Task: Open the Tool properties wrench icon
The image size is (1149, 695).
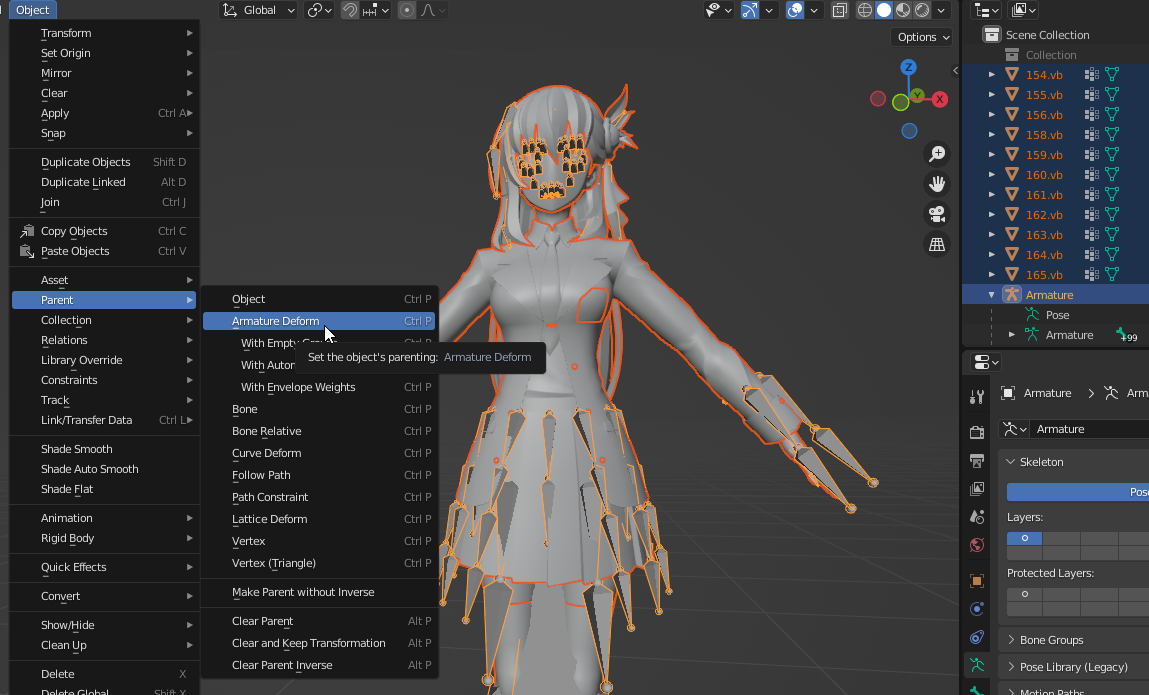Action: [977, 397]
